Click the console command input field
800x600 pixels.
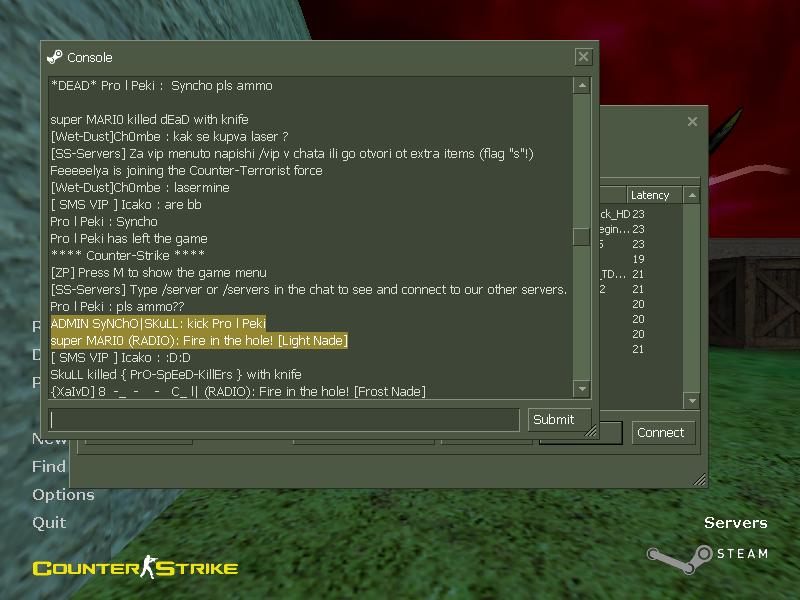284,419
